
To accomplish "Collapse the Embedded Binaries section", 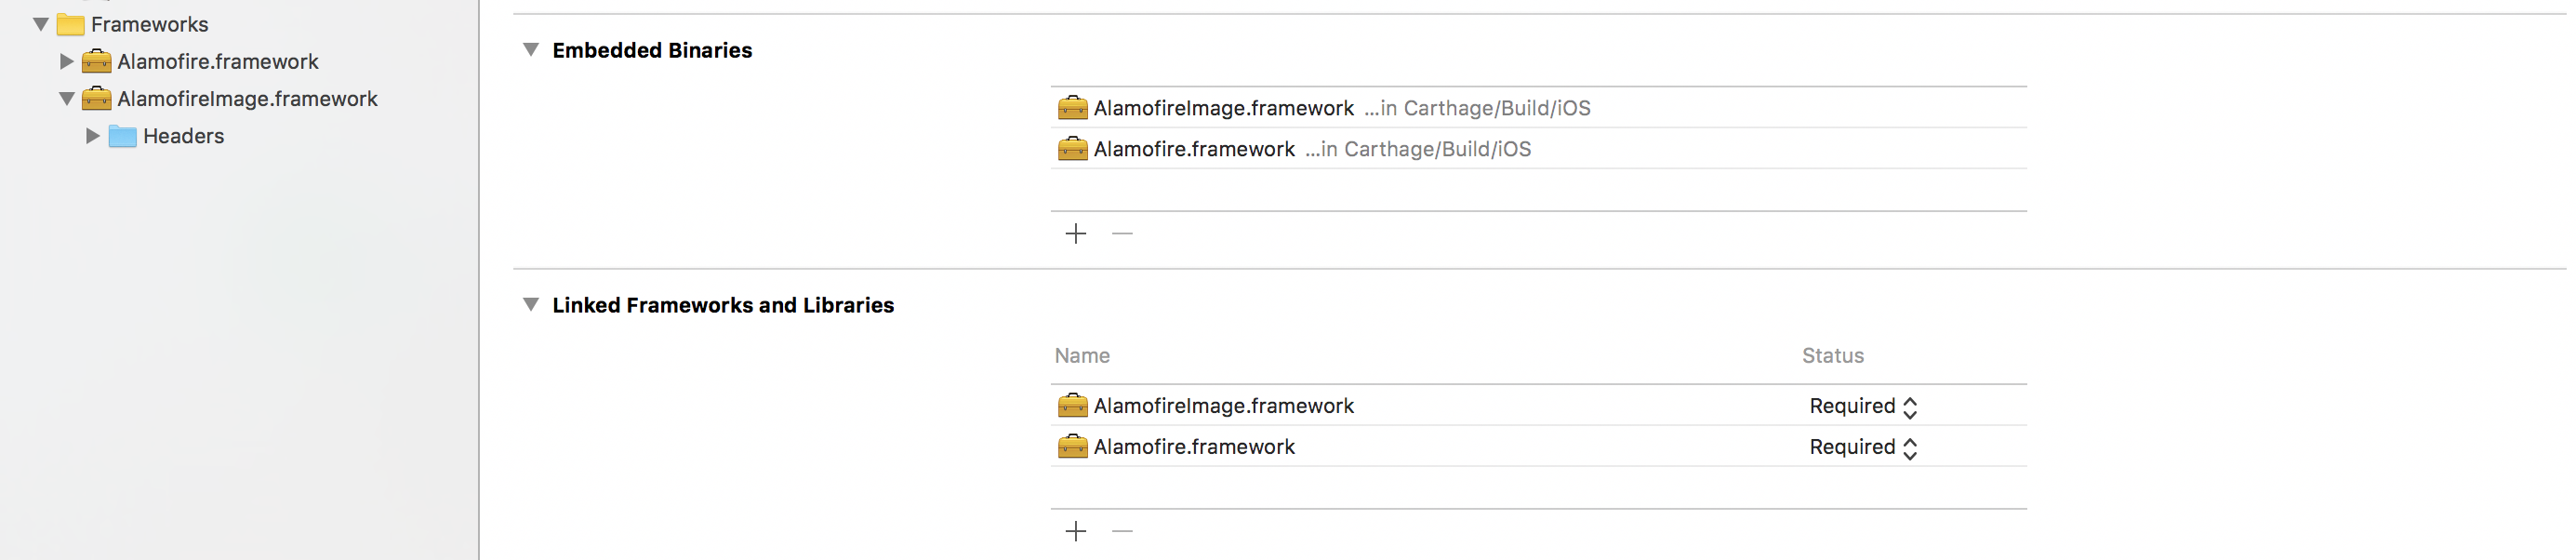I will 531,49.
